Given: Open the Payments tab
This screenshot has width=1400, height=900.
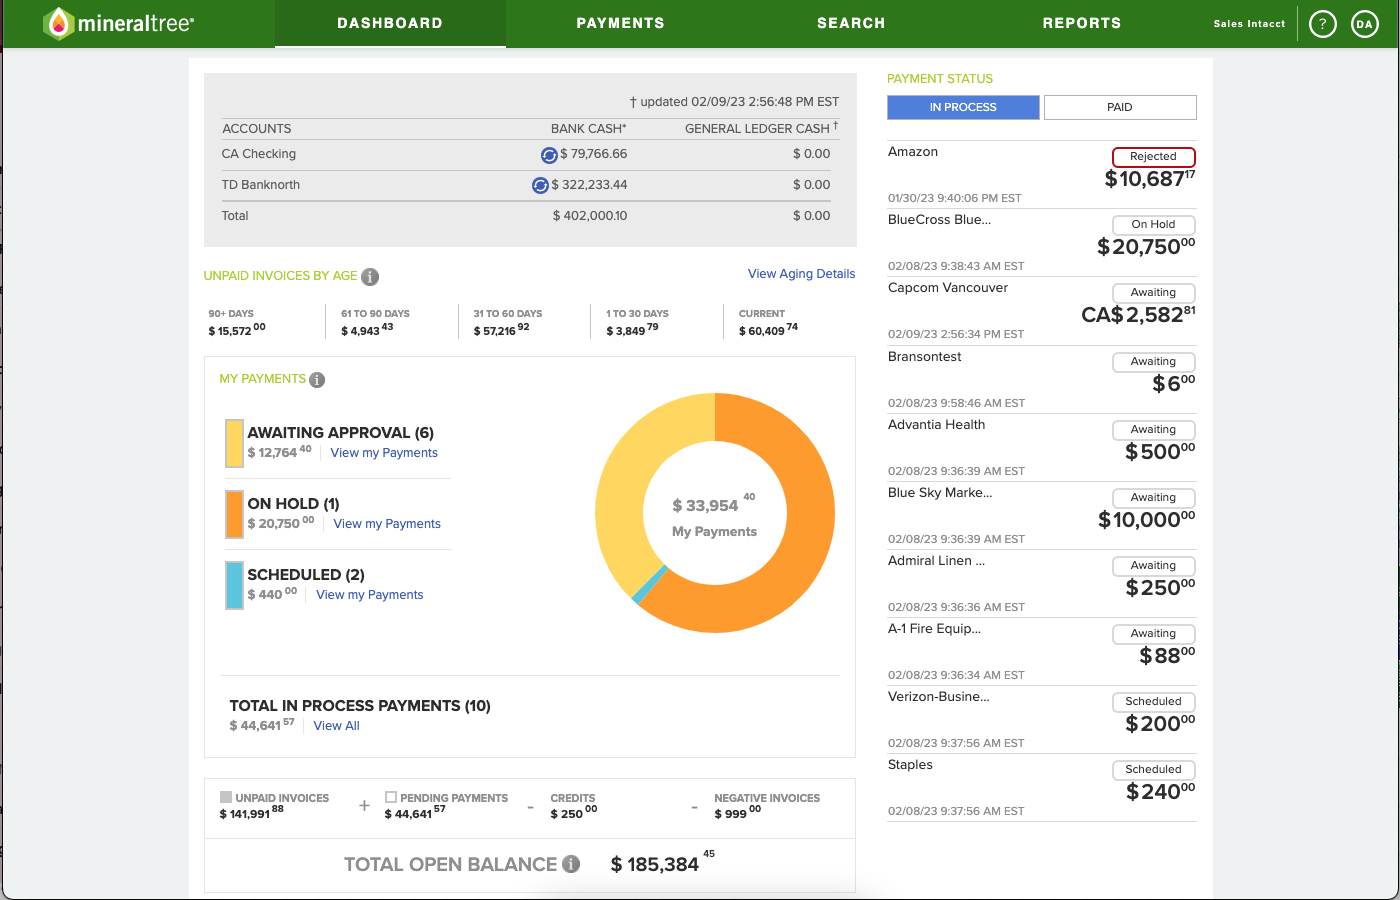Looking at the screenshot, I should point(620,23).
